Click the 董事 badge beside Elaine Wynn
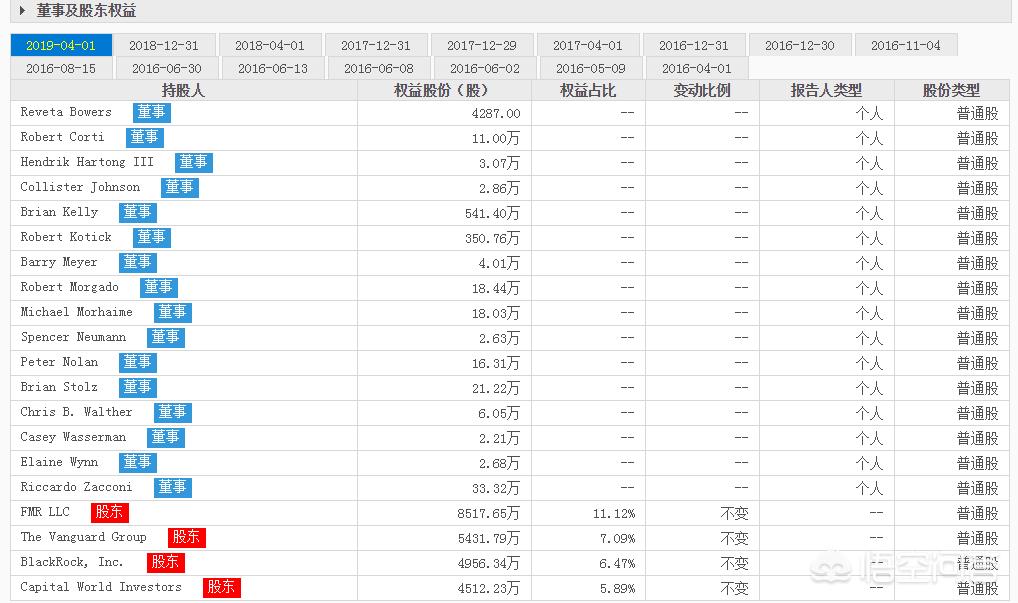 tap(138, 462)
